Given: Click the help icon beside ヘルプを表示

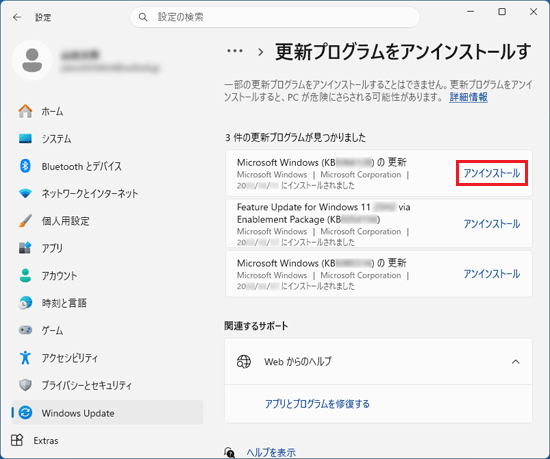Looking at the screenshot, I should [229, 452].
